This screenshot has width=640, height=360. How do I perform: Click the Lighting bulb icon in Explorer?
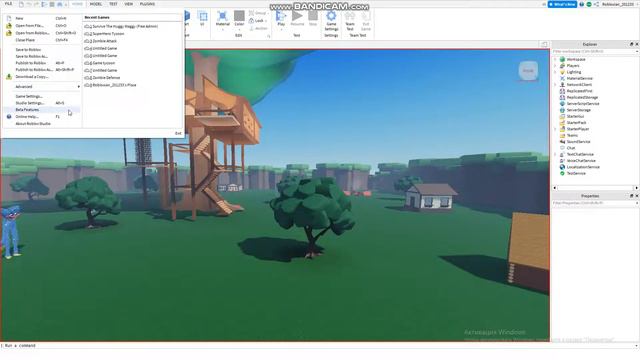[562, 72]
